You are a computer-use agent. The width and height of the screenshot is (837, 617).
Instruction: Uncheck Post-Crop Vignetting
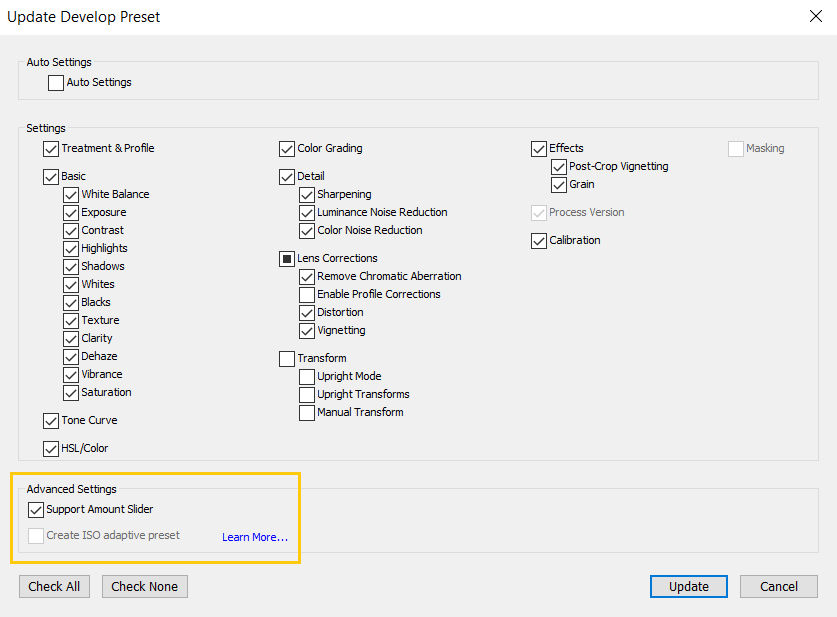click(558, 166)
